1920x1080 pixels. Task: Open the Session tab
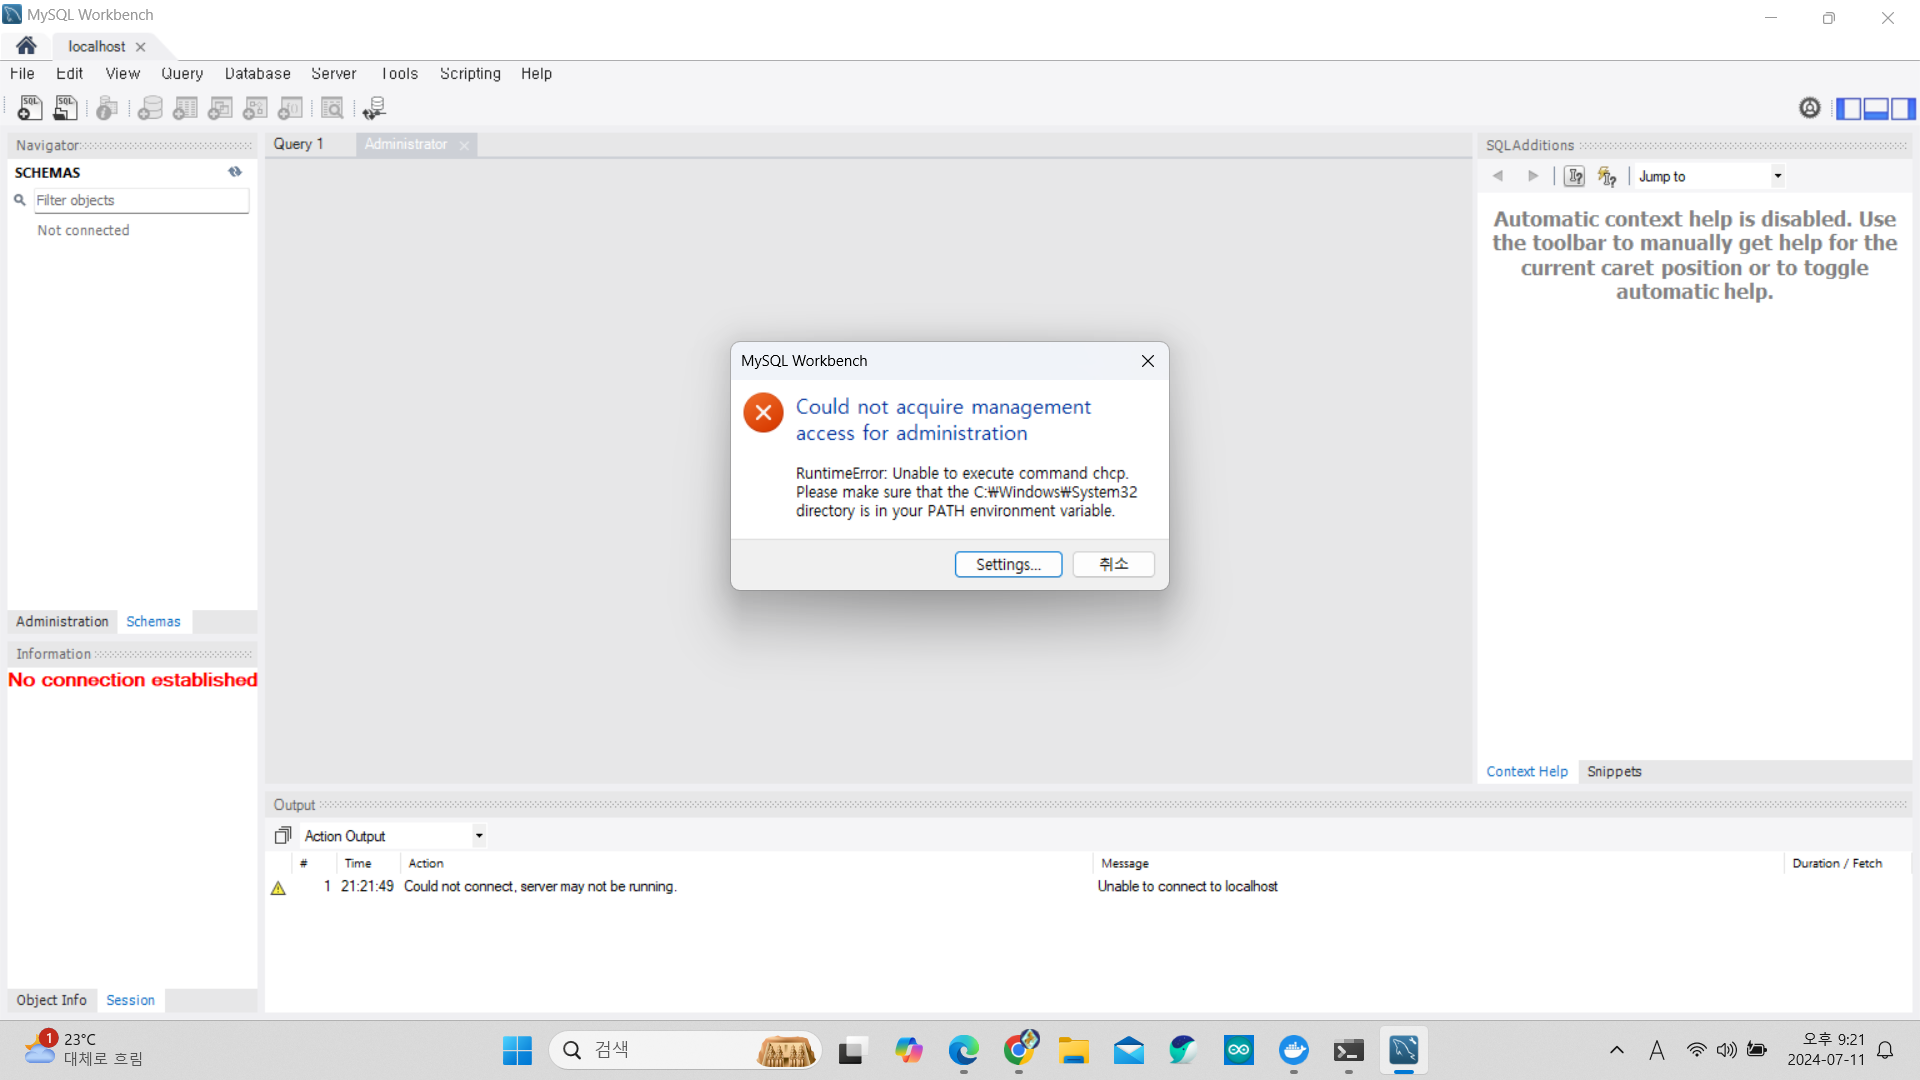tap(131, 1000)
